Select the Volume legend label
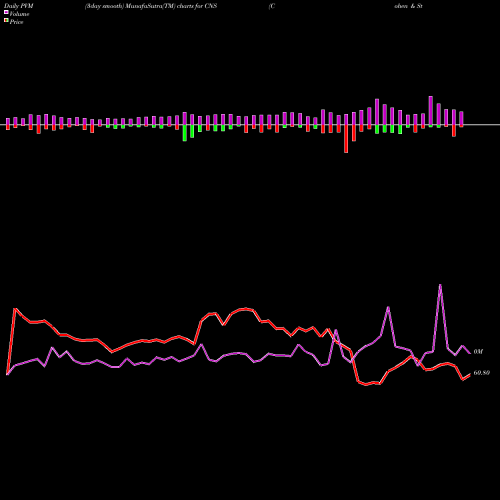The image size is (500, 500). pos(19,14)
